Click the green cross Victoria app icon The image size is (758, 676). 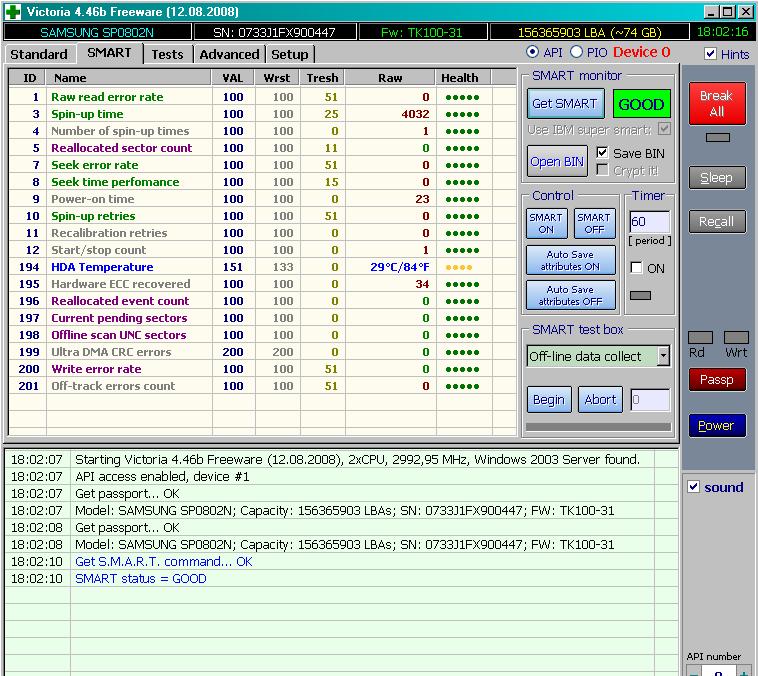click(x=13, y=12)
